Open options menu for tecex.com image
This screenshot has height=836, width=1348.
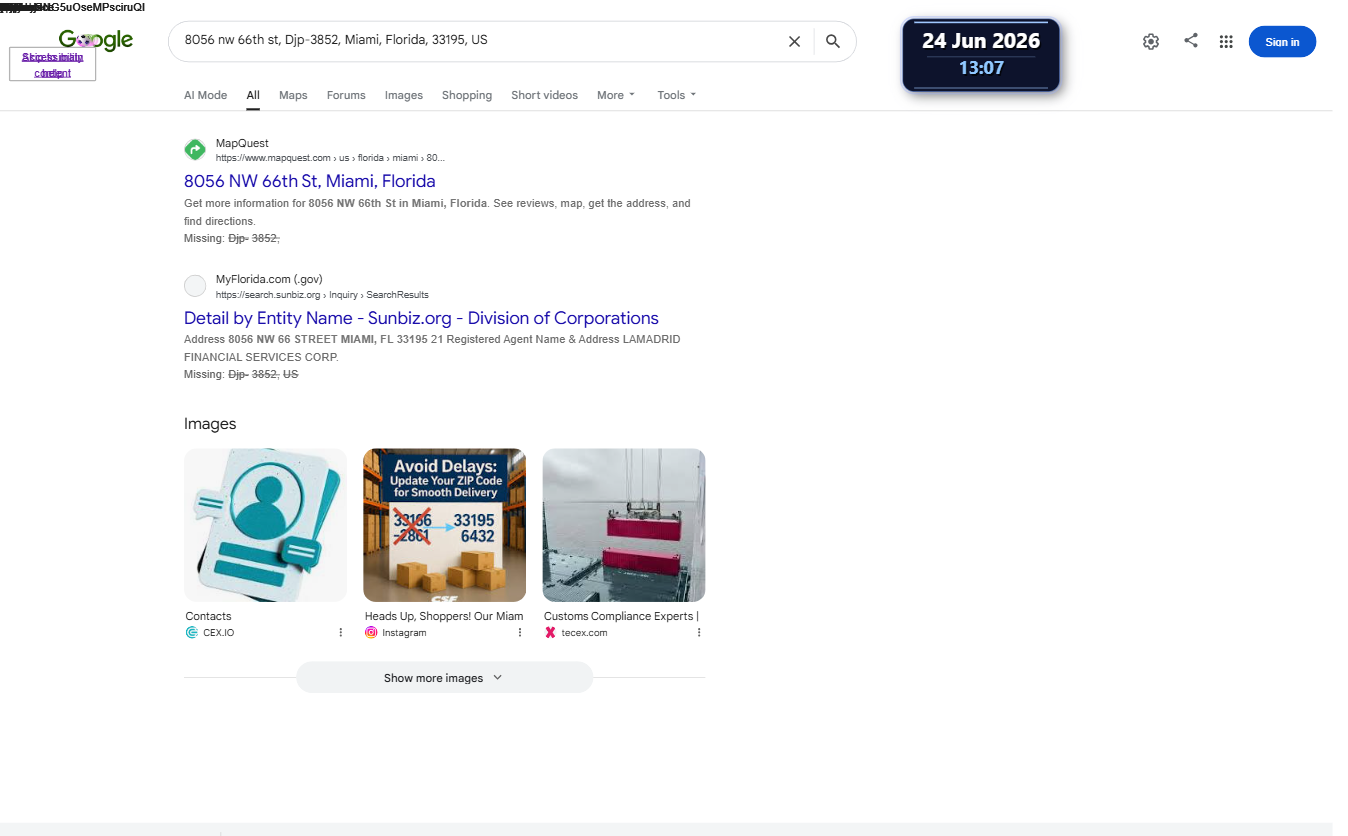[698, 632]
